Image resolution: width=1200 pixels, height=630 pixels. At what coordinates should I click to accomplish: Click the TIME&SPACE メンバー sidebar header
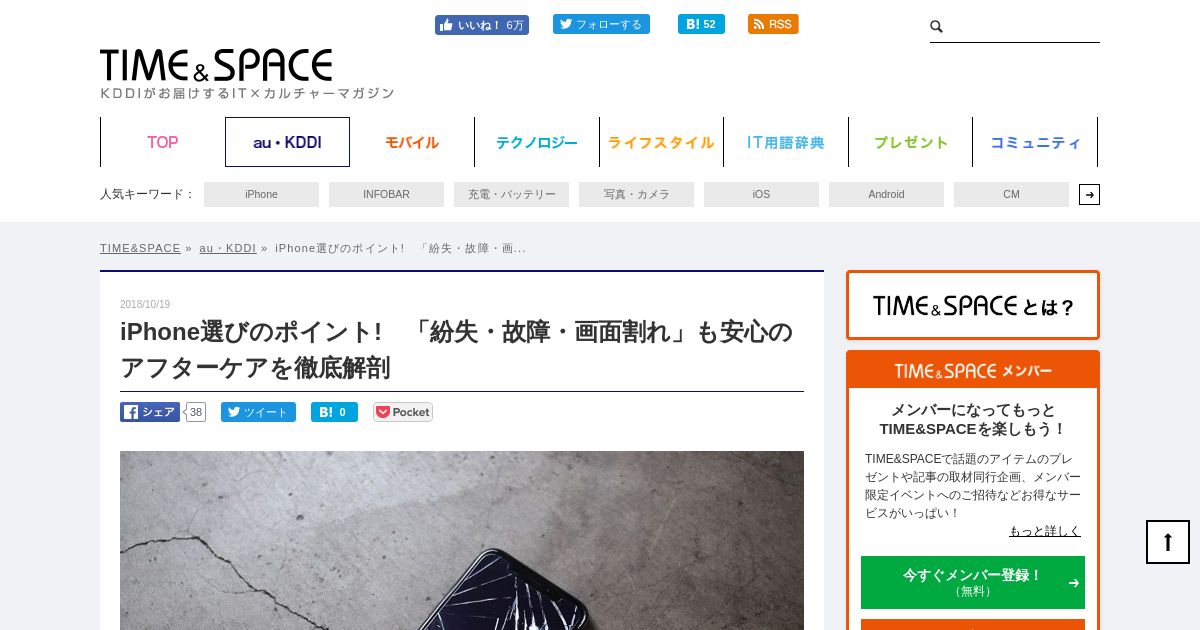(973, 370)
